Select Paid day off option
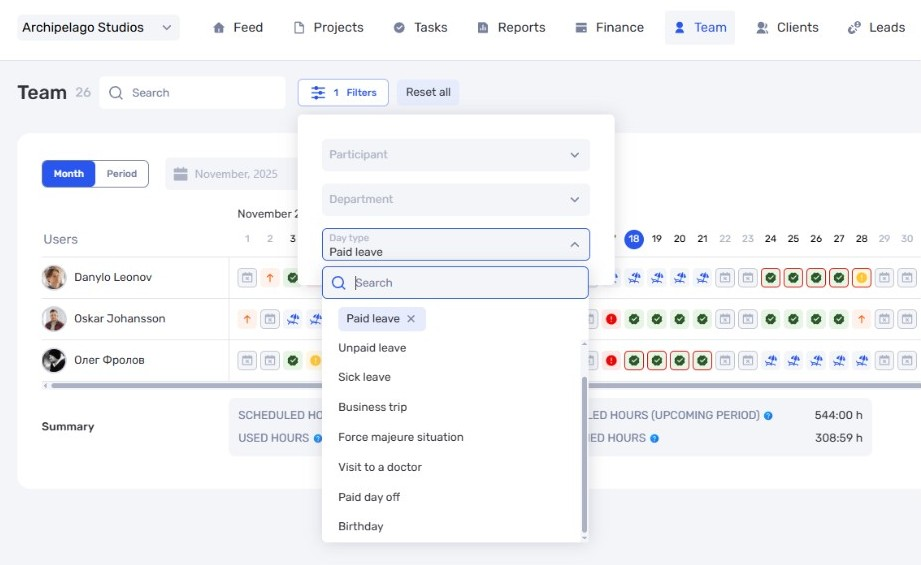Screen dimensions: 921x565 tap(369, 497)
